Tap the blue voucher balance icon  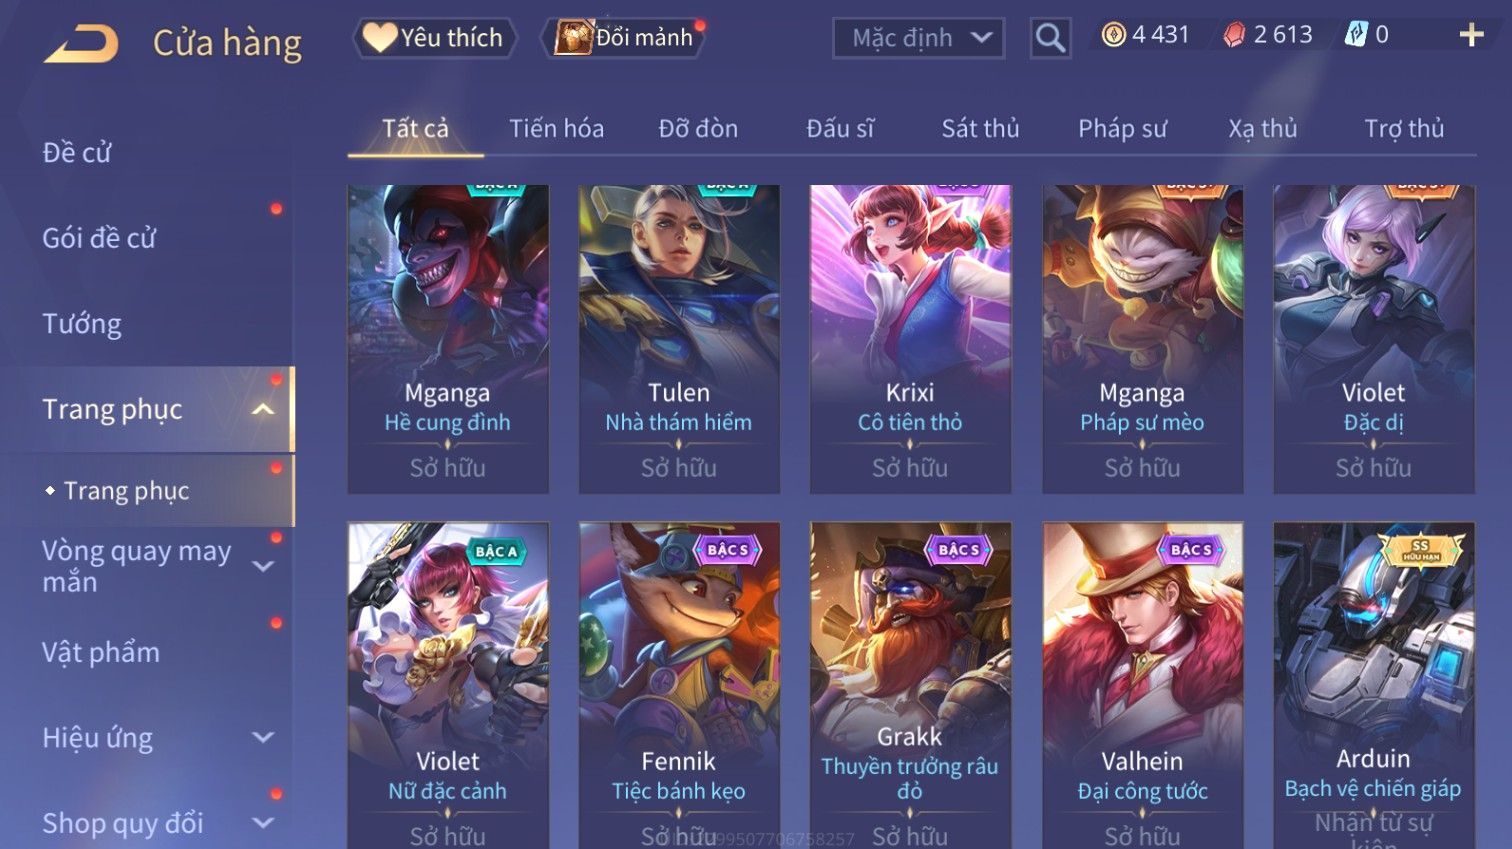pos(1356,35)
